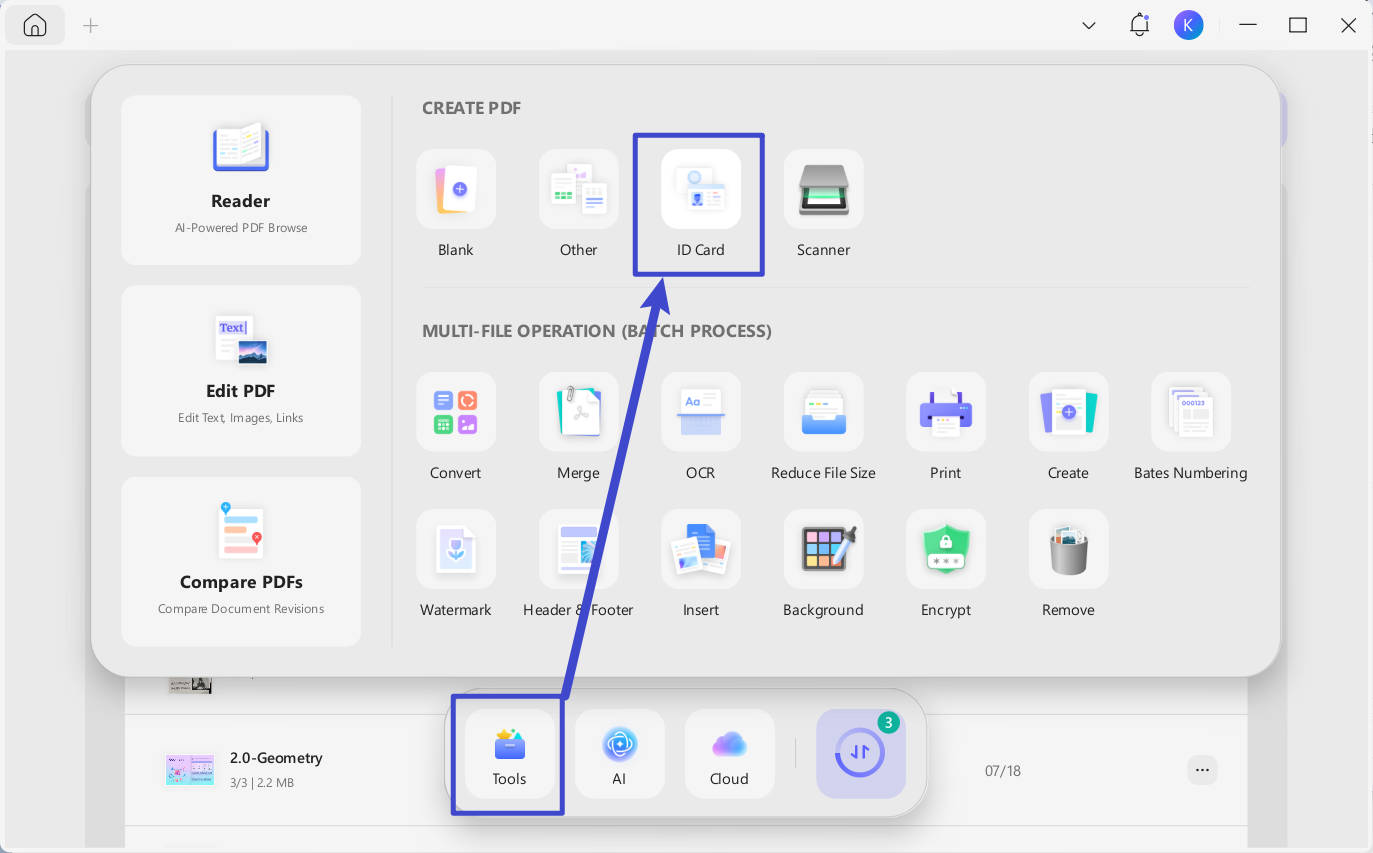Open Cloud from the dock
Viewport: 1373px width, 853px height.
(x=729, y=754)
